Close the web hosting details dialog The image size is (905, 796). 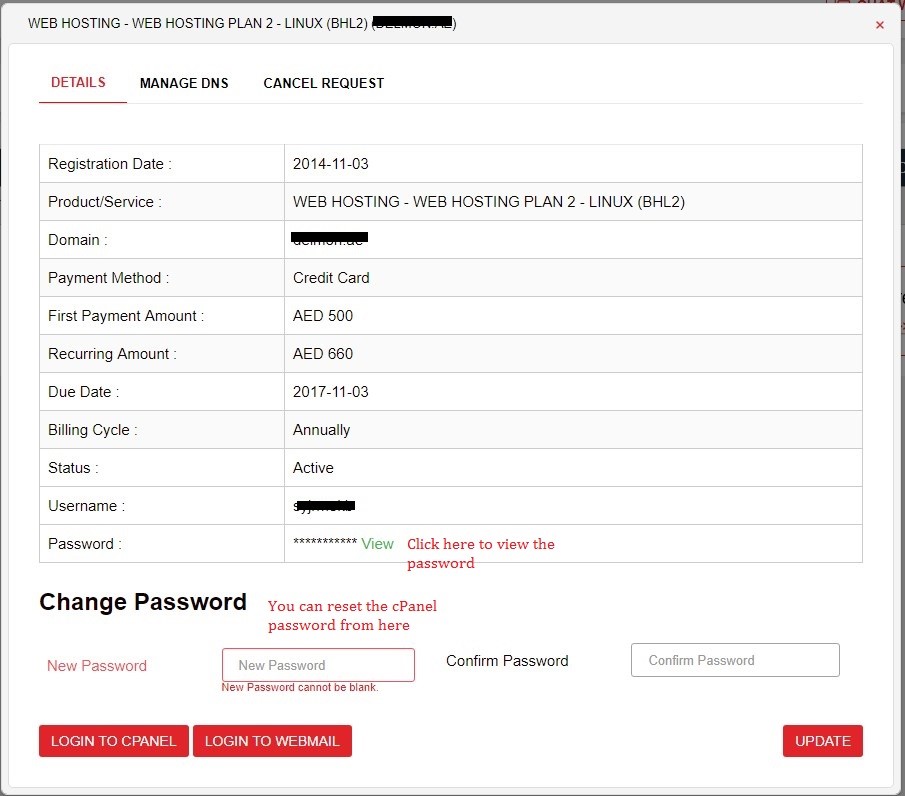(x=880, y=25)
